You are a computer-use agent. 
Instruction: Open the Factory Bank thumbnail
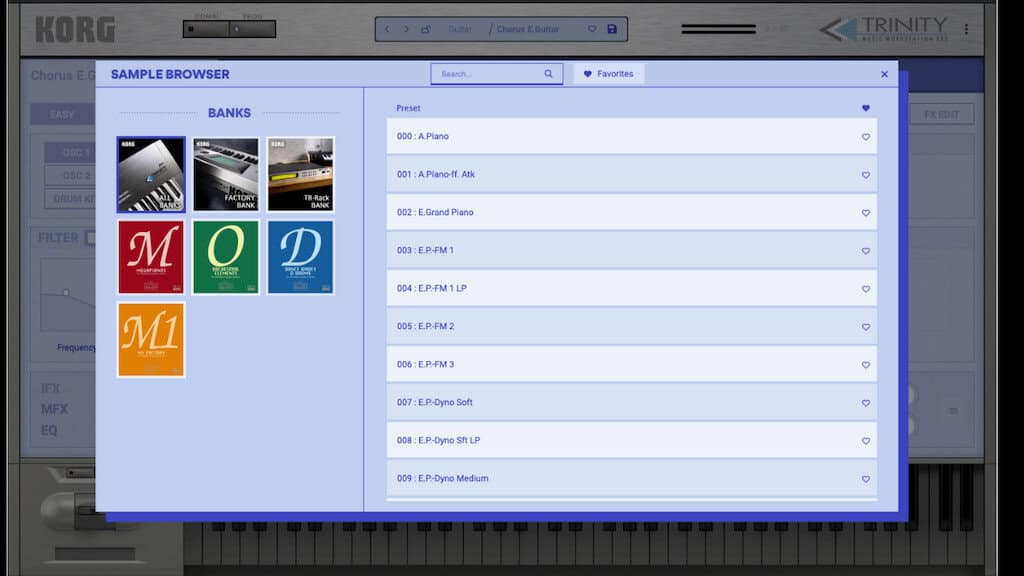226,175
